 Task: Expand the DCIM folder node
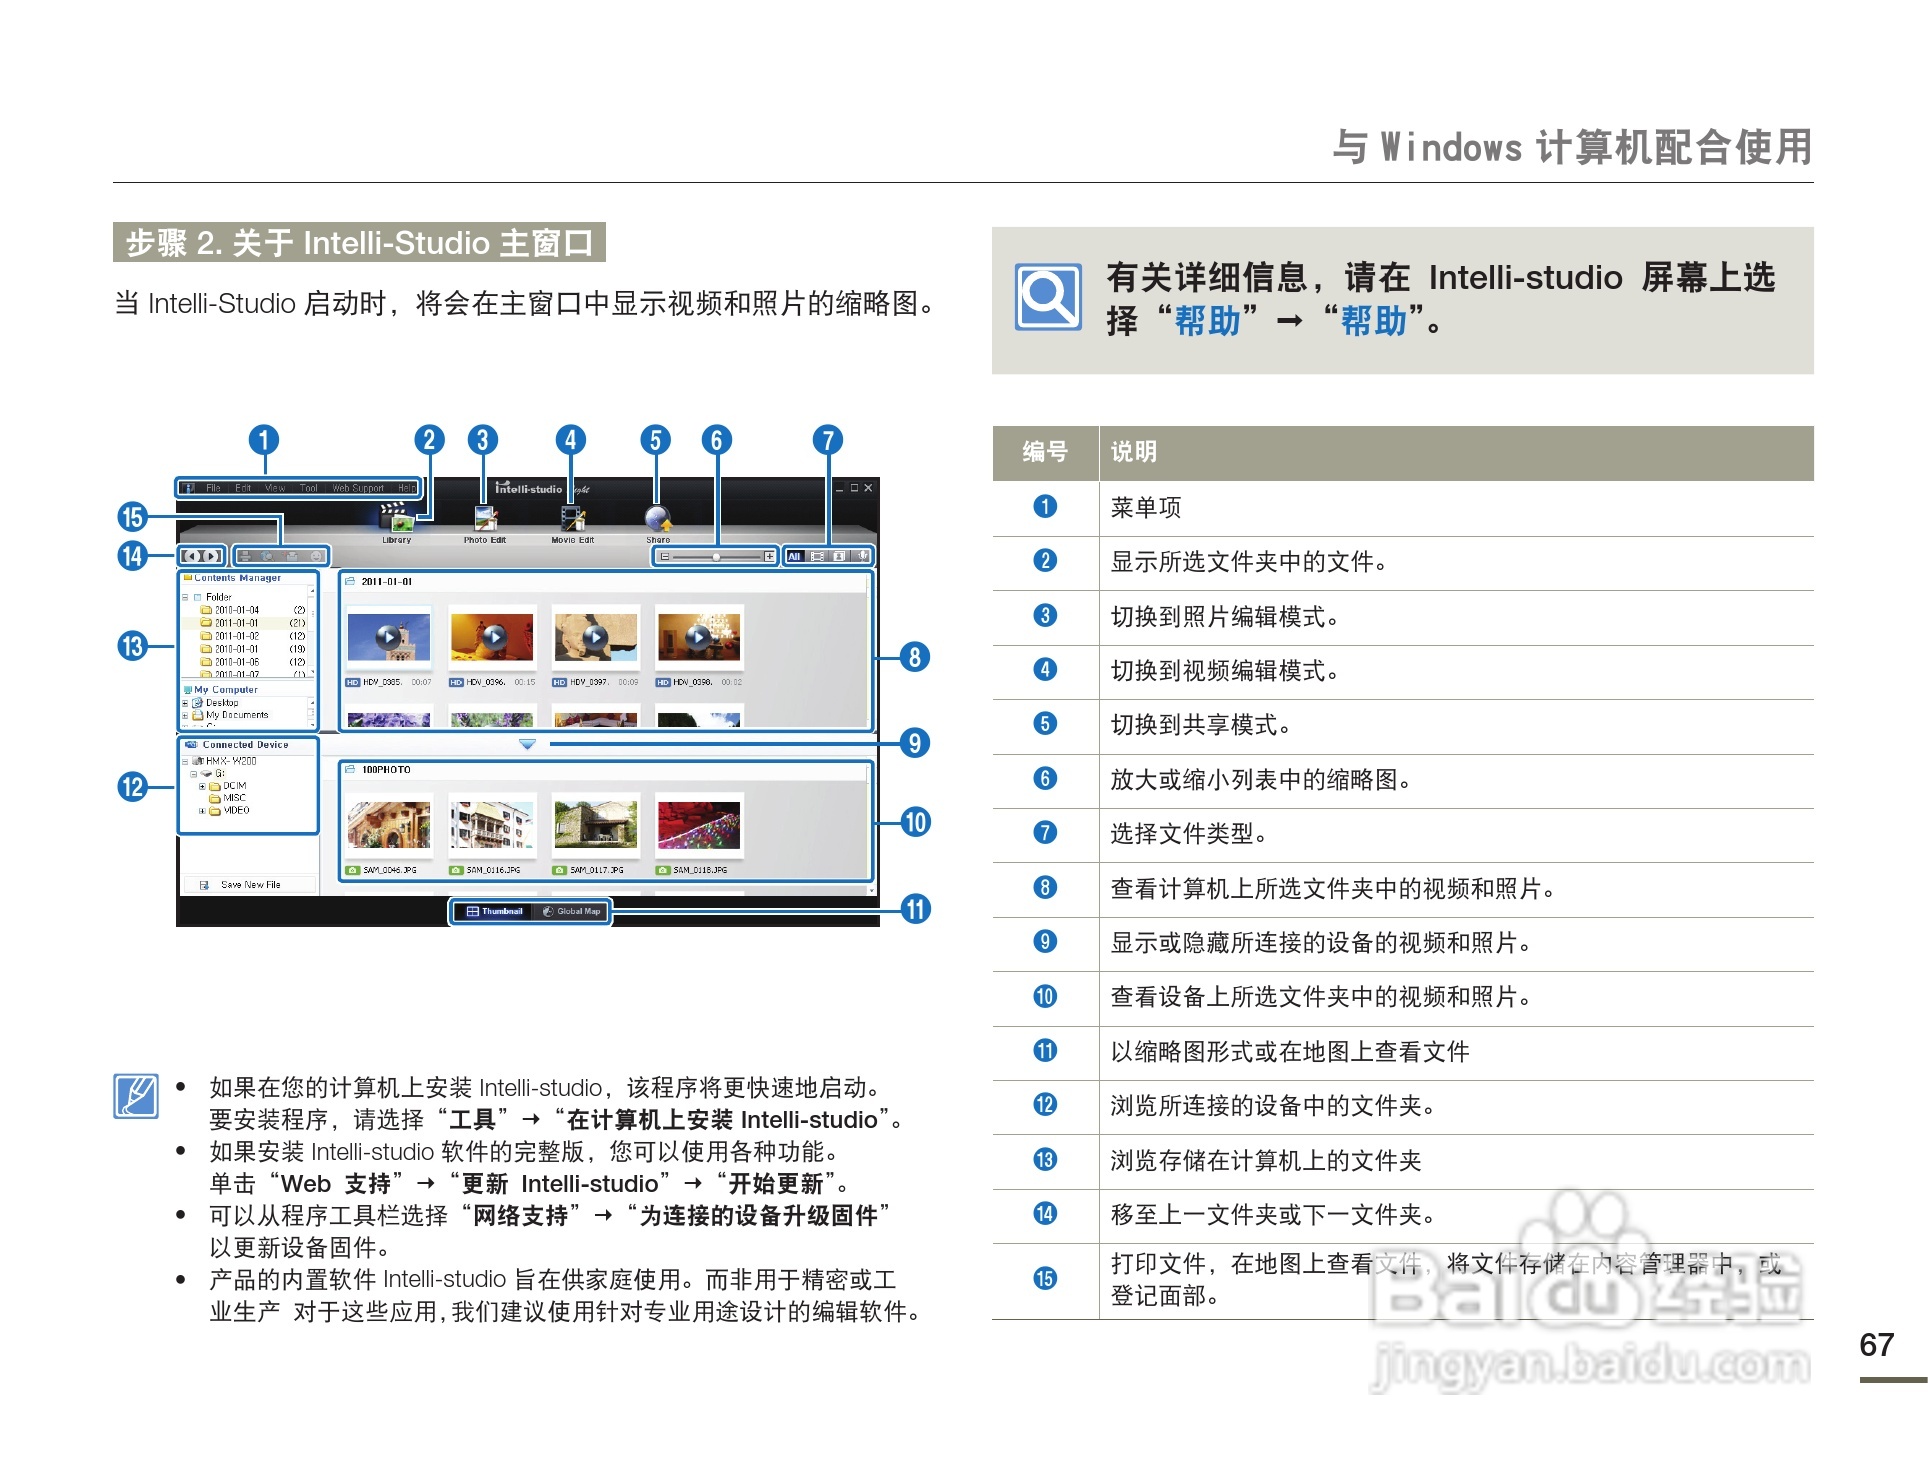202,786
